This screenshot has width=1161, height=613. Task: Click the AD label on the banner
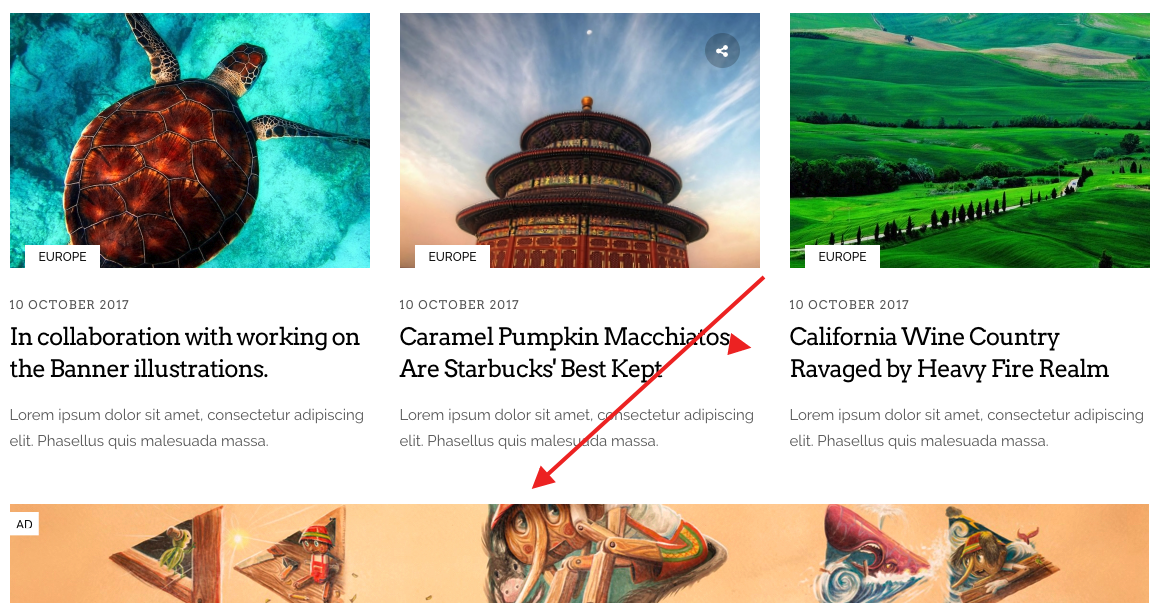click(24, 524)
